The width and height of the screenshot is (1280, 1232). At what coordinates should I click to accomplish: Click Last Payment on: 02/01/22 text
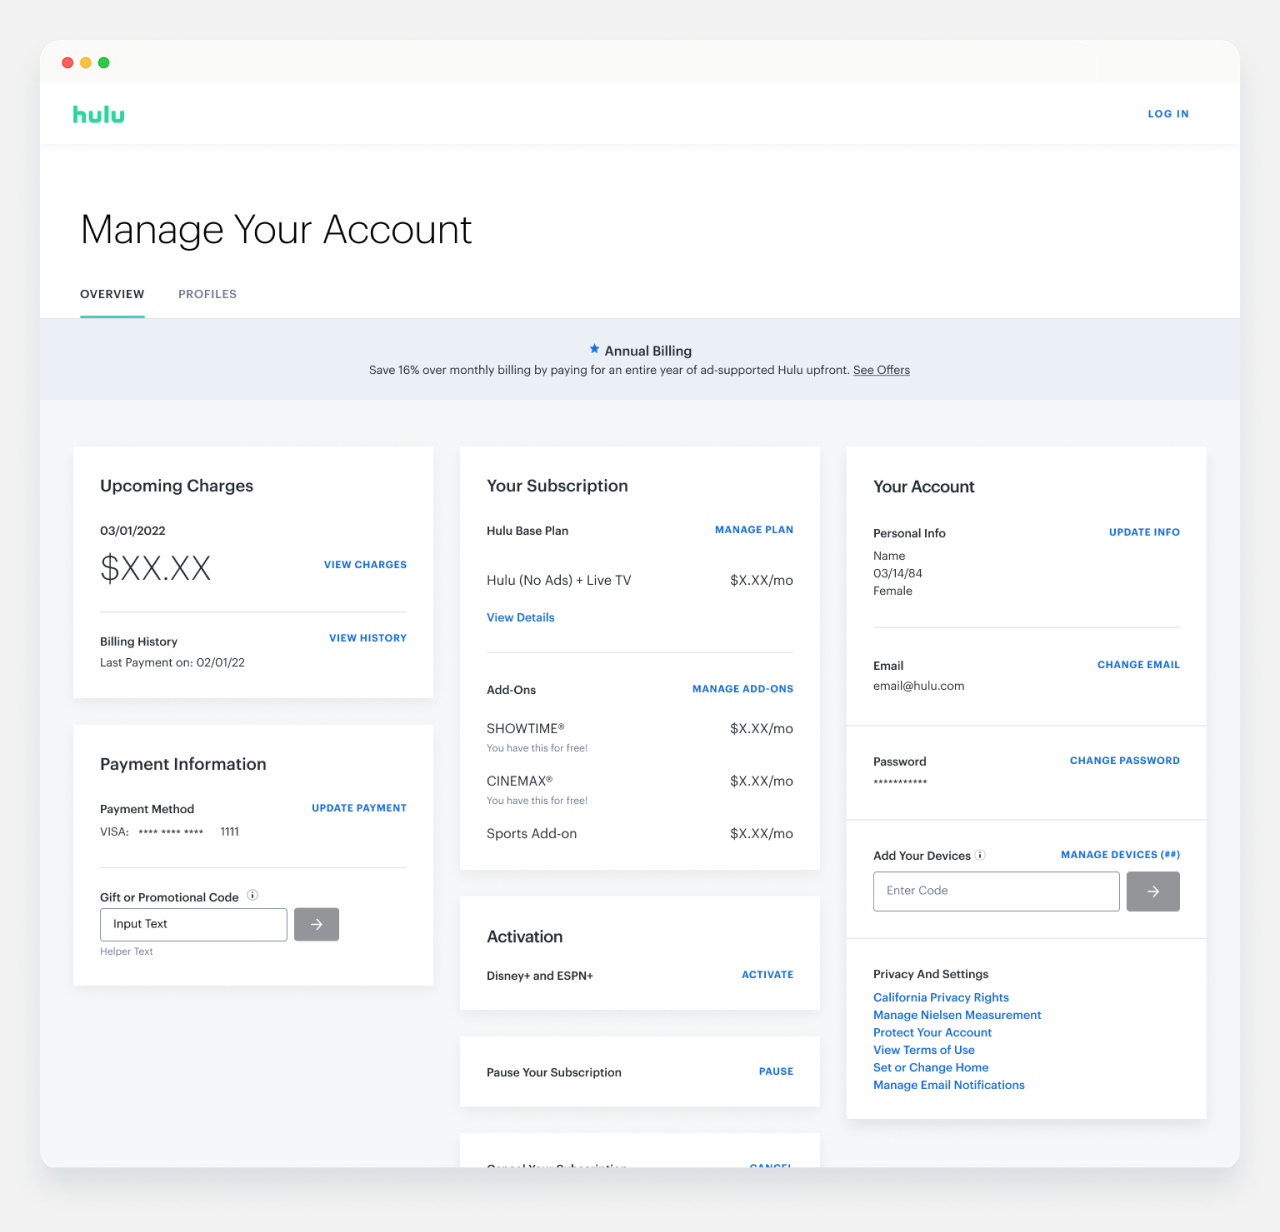[x=172, y=663]
